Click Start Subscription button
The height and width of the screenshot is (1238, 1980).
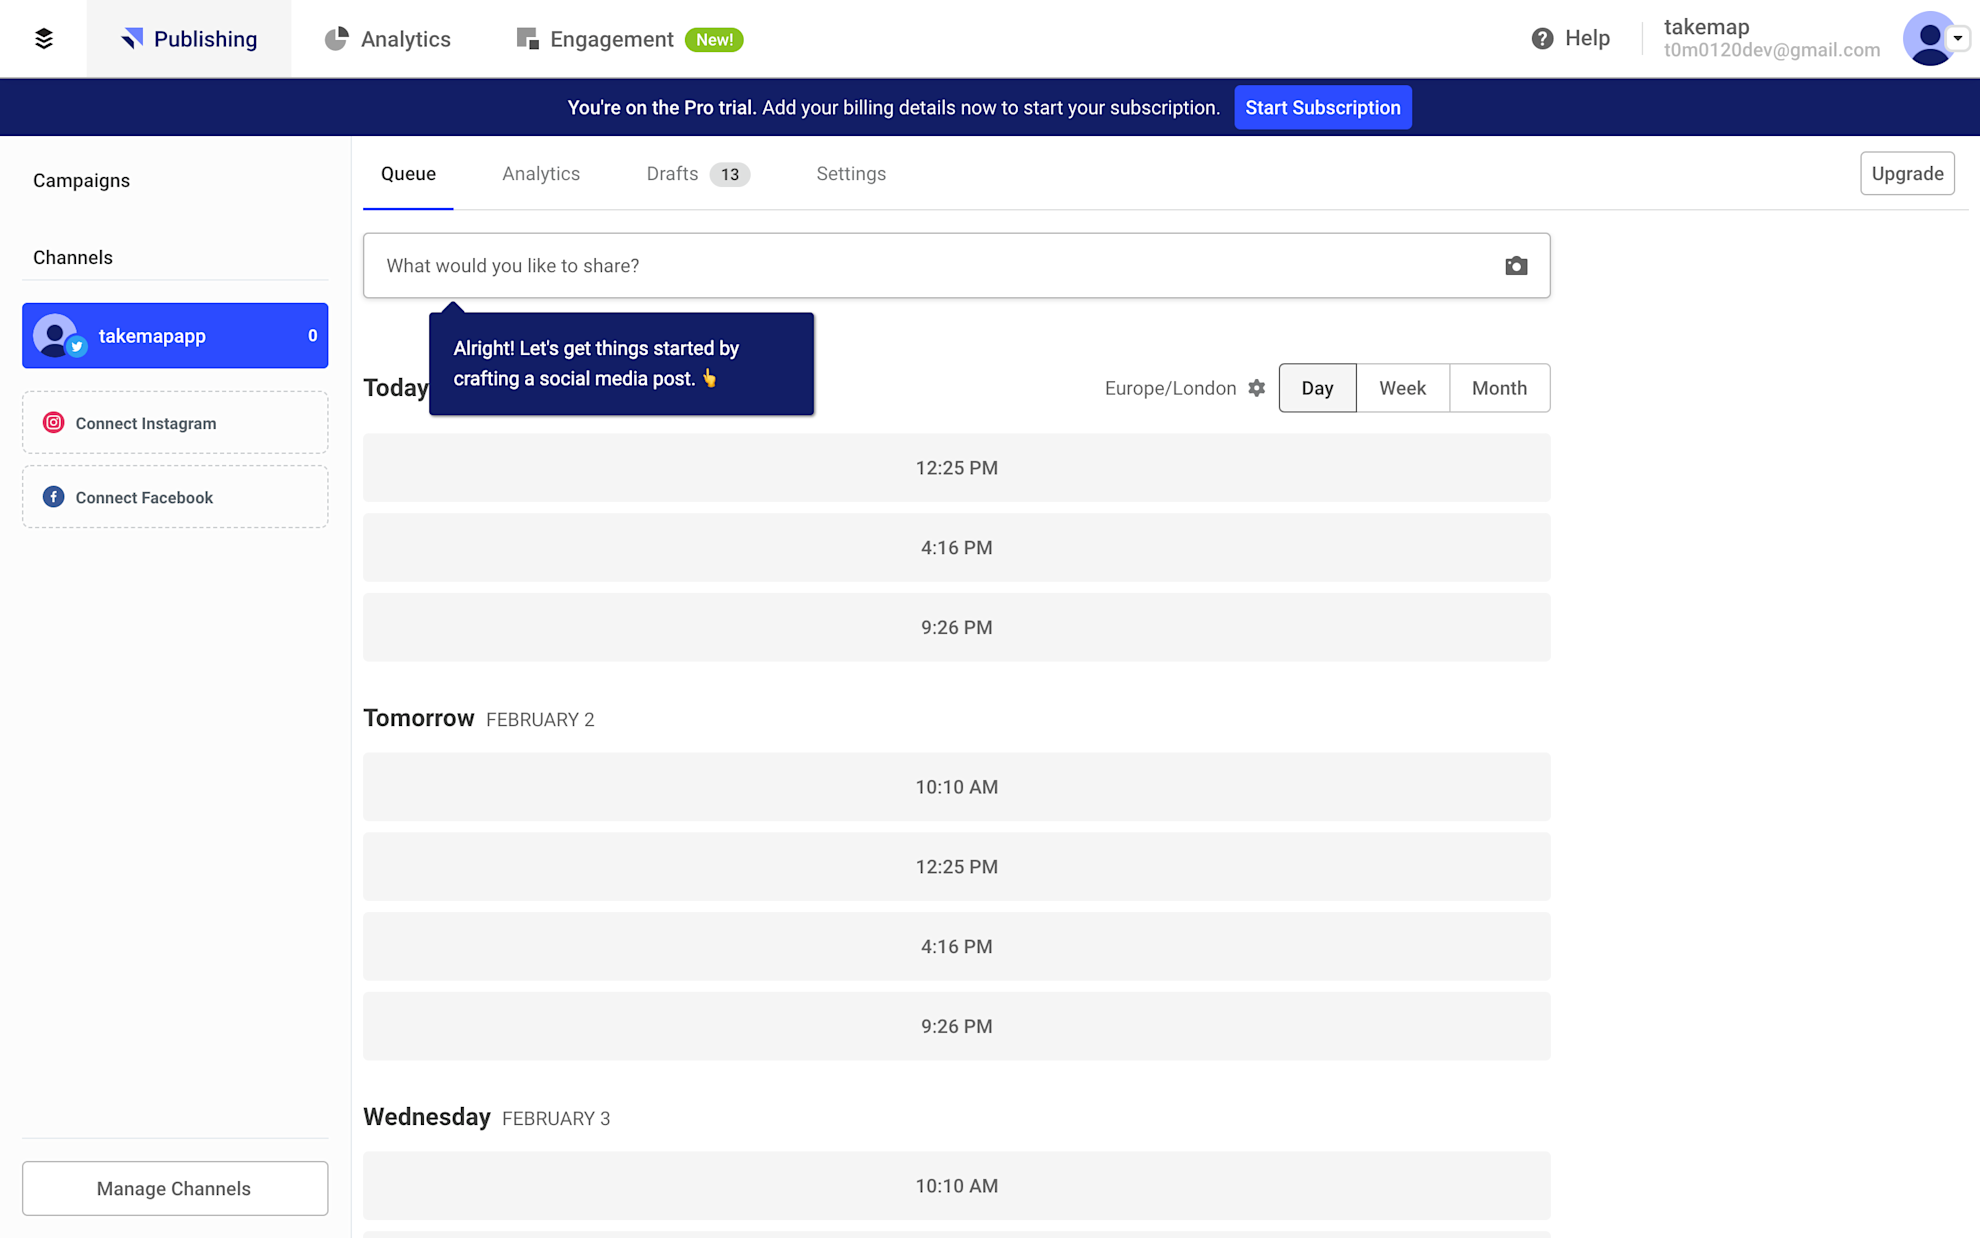pos(1322,107)
